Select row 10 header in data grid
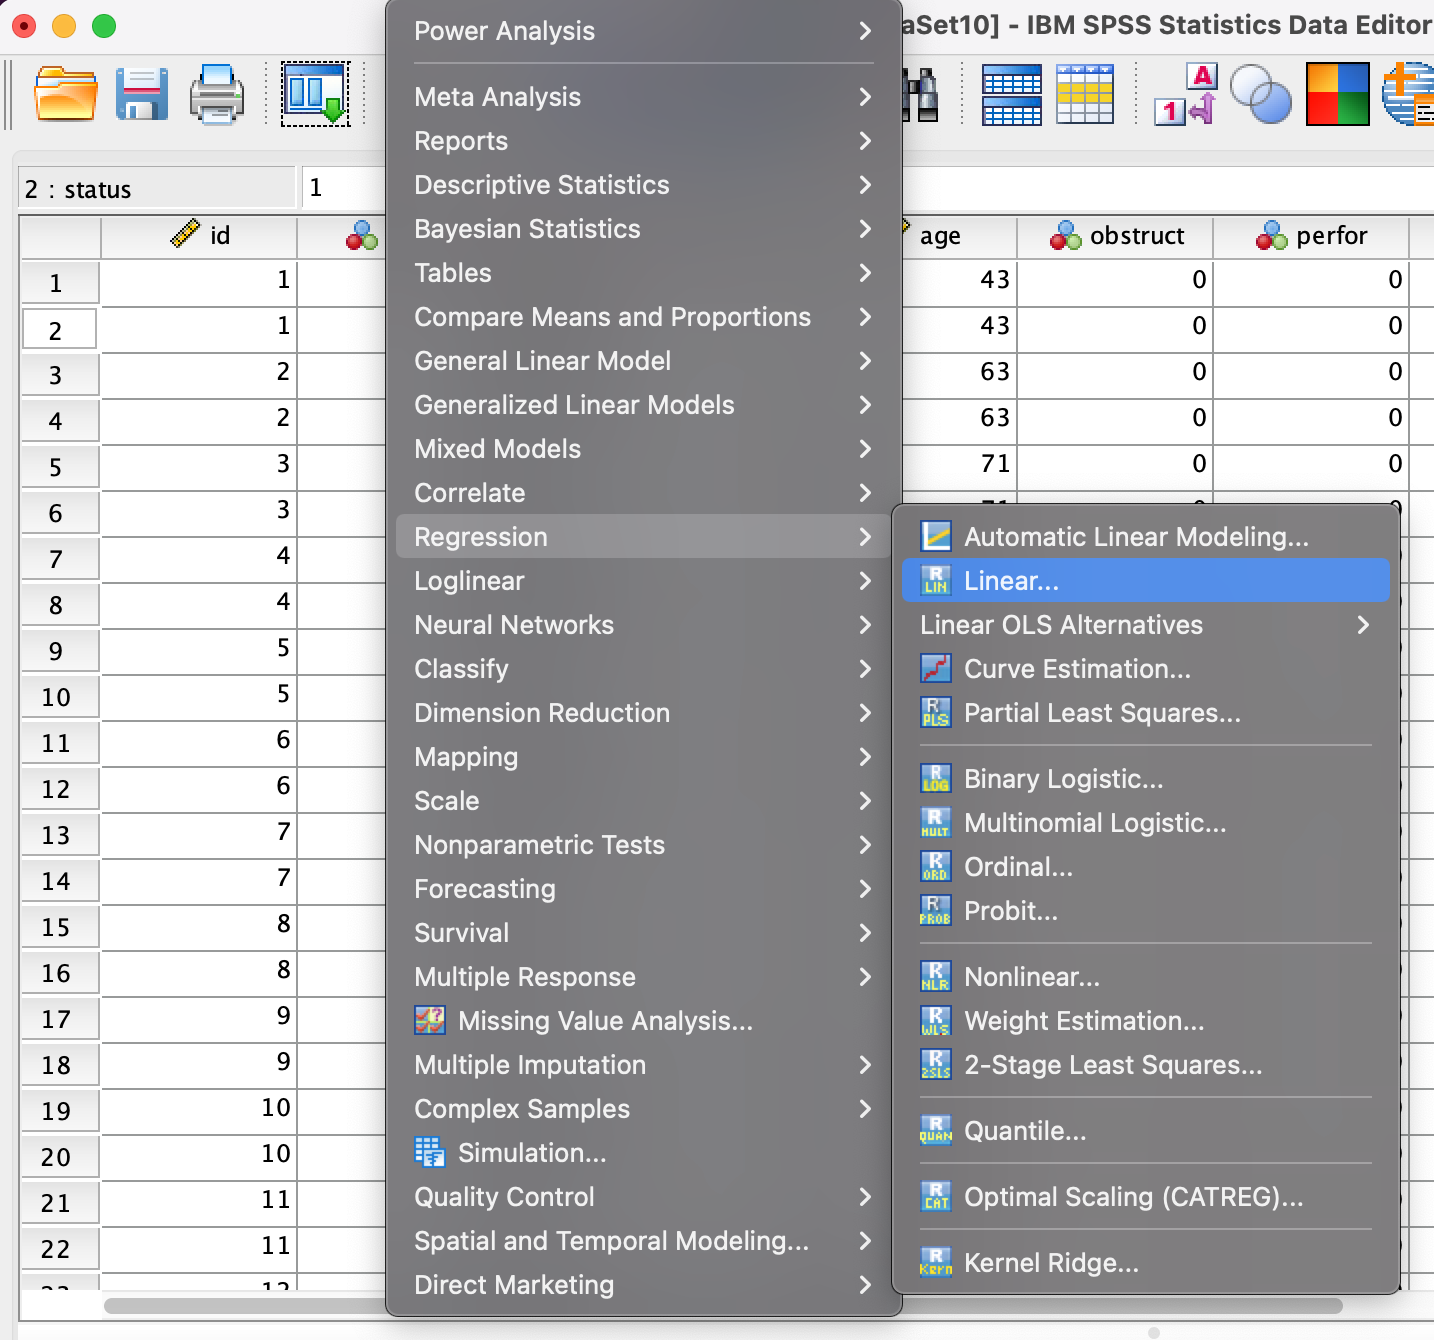The image size is (1434, 1340). pos(58,697)
